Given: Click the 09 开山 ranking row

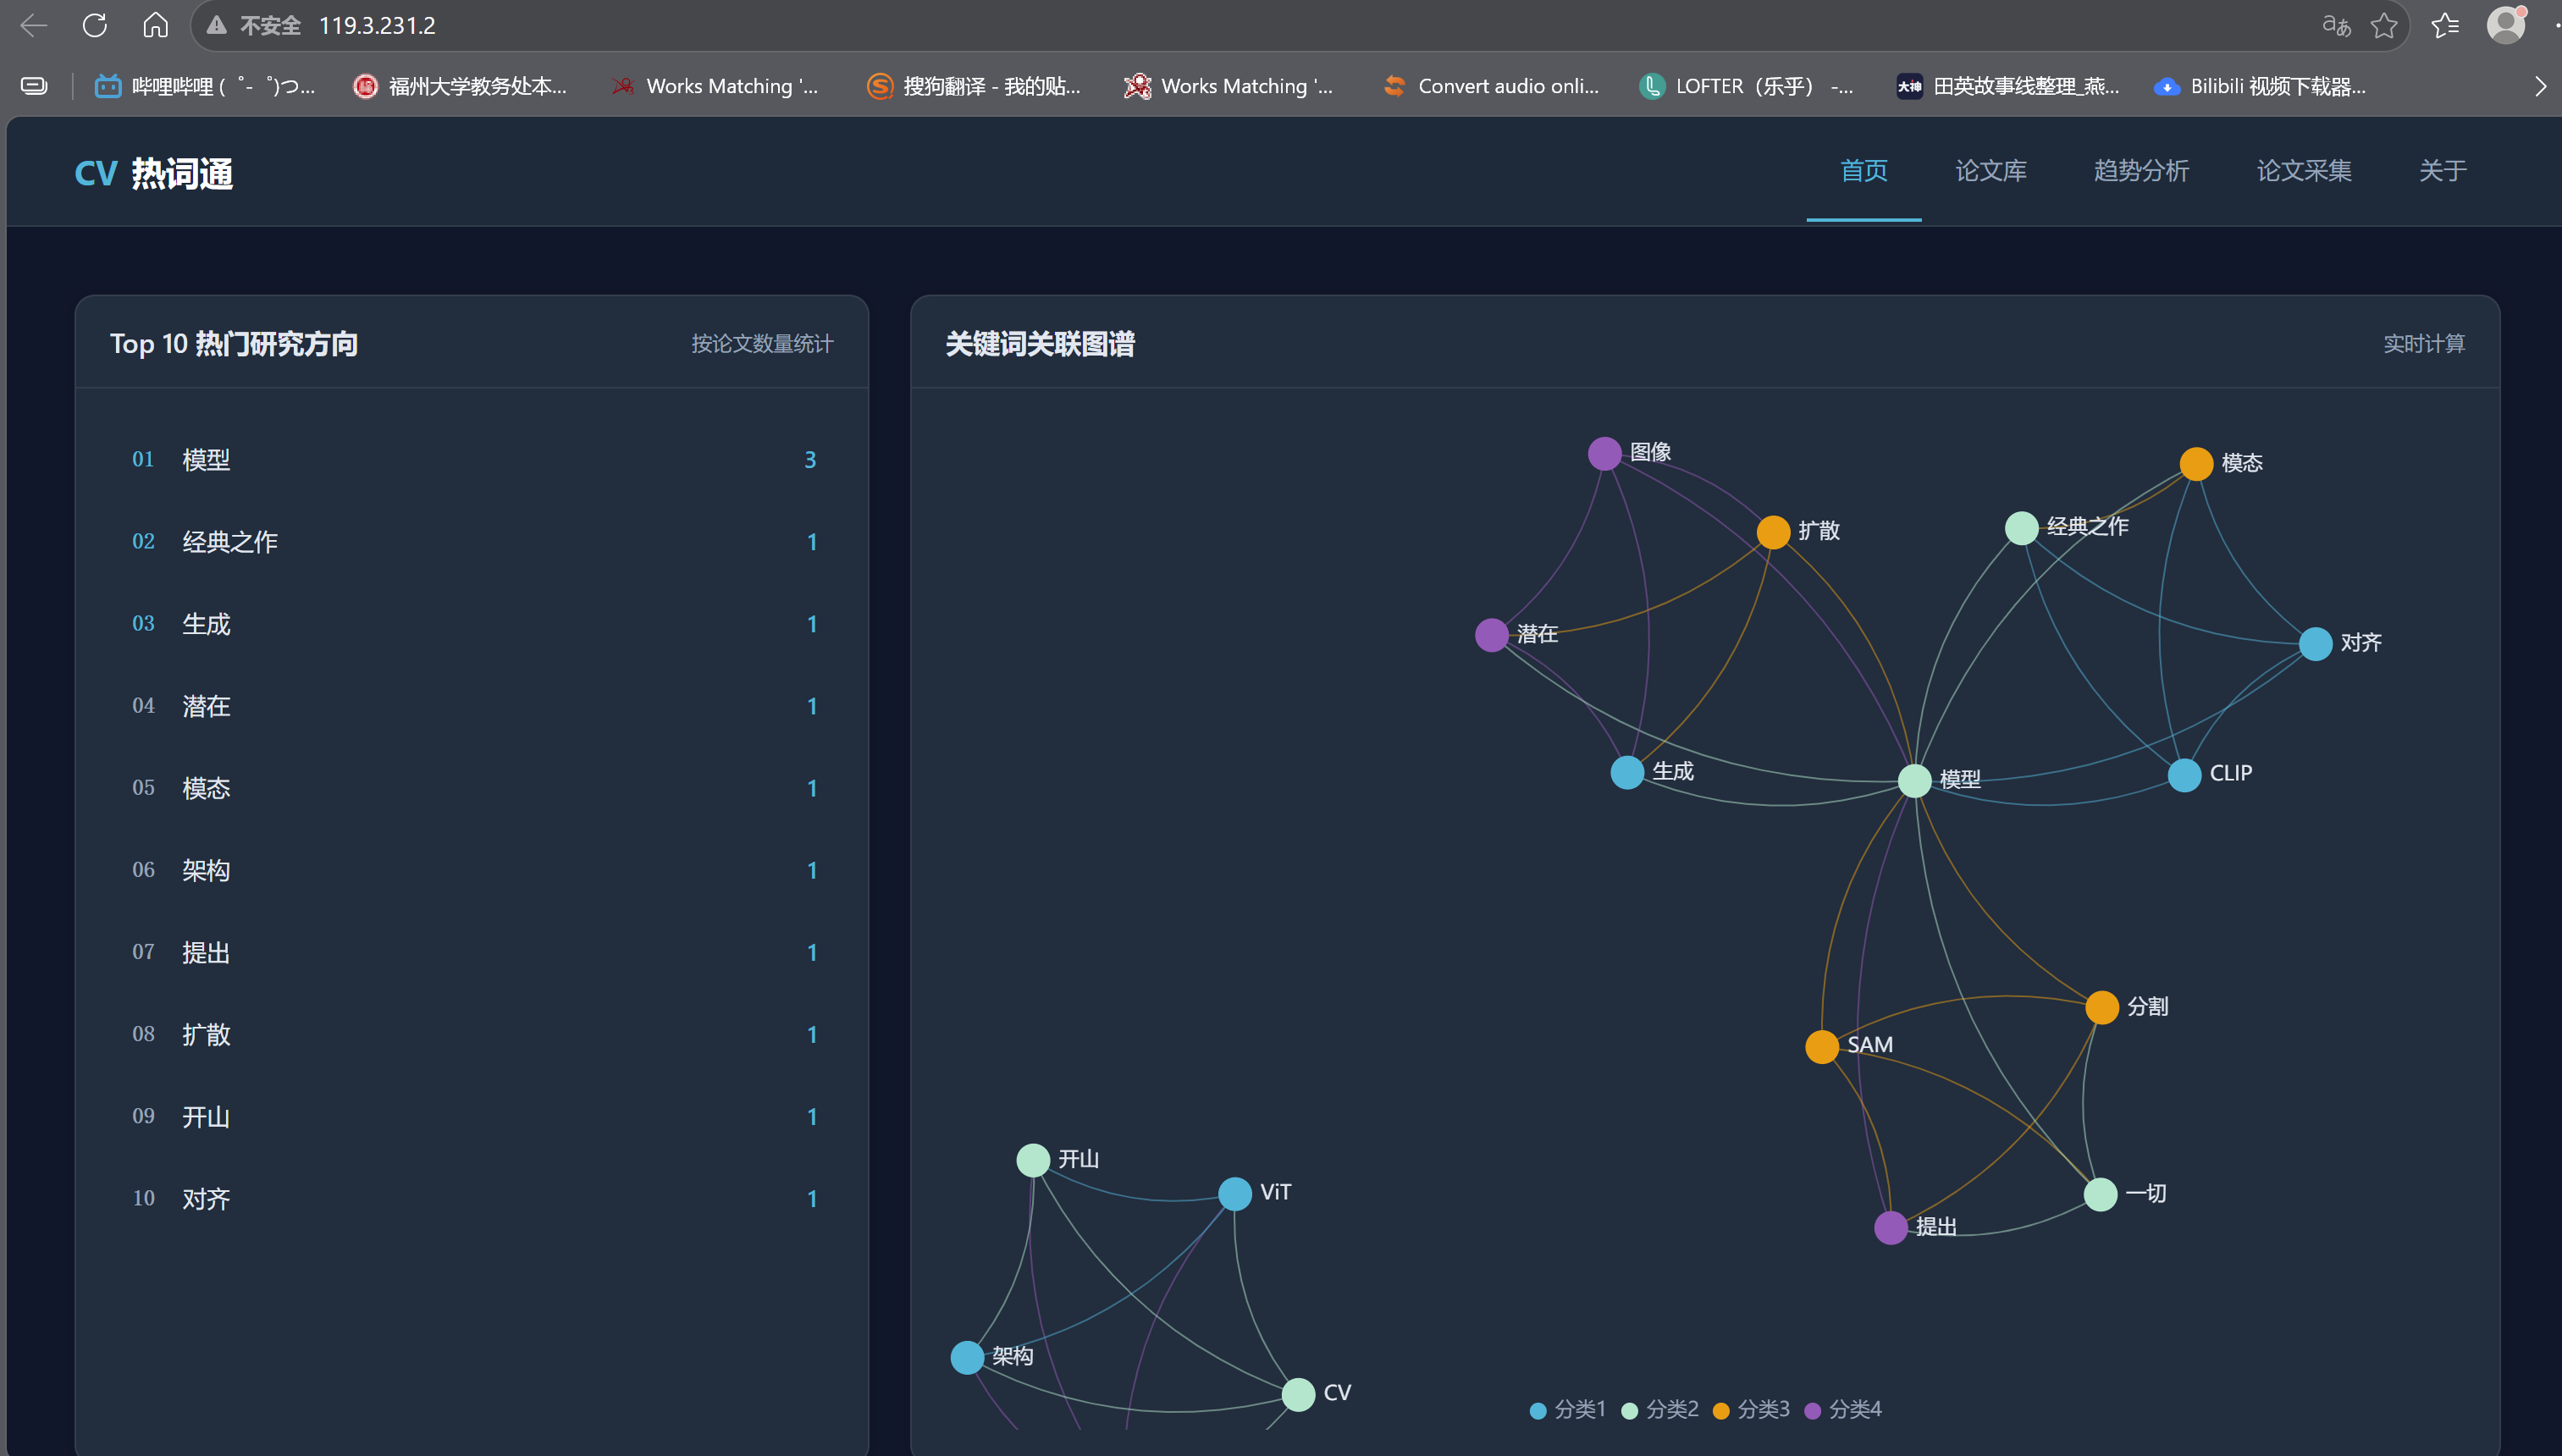Looking at the screenshot, I should click(472, 1116).
